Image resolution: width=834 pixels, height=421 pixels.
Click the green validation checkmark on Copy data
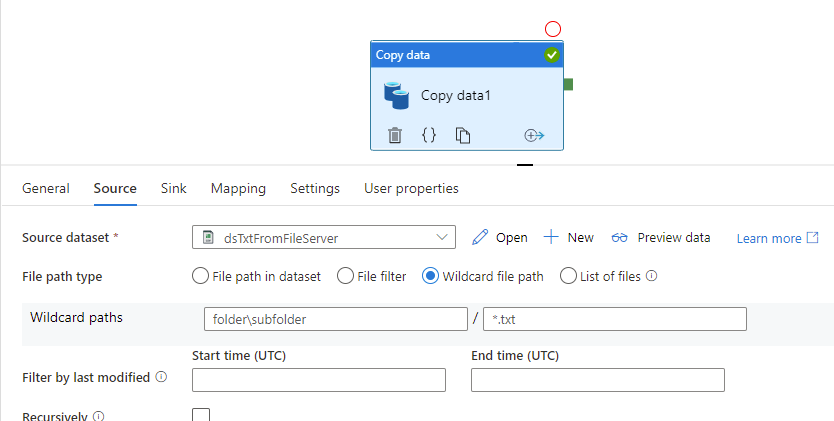[552, 55]
